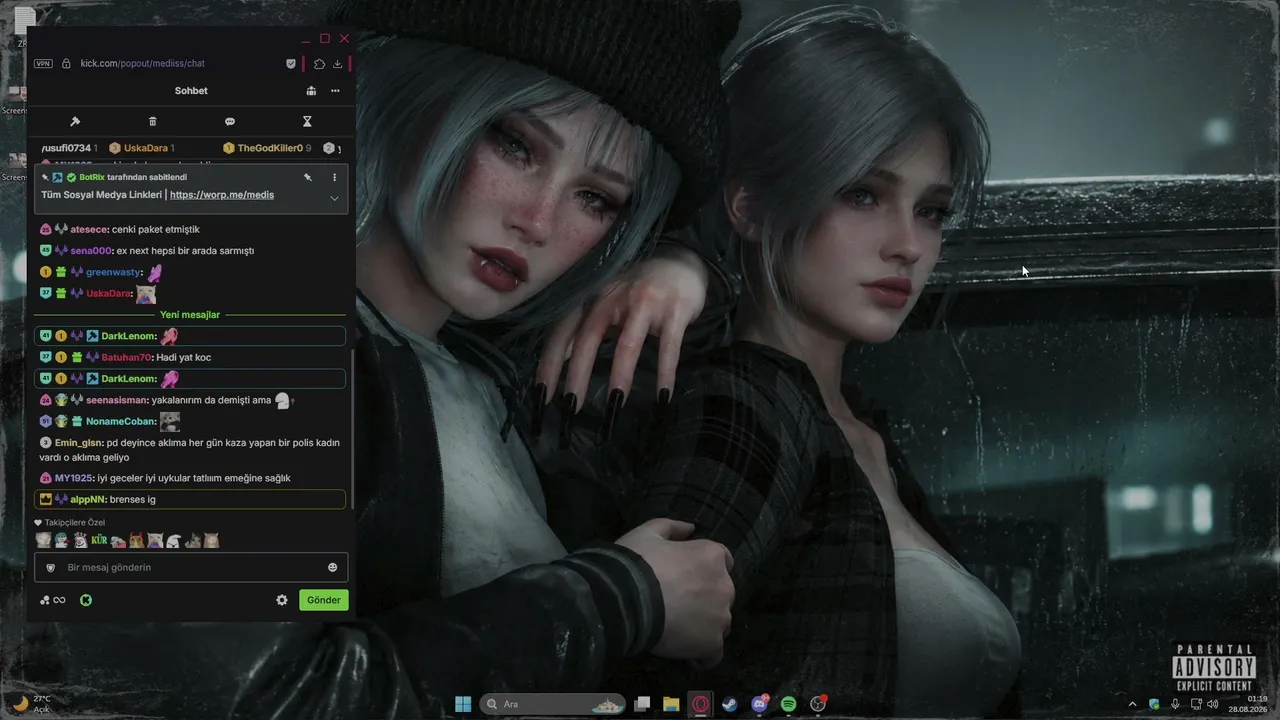Click the ad-blocker shield icon in address bar
This screenshot has height=720, width=1280.
291,63
